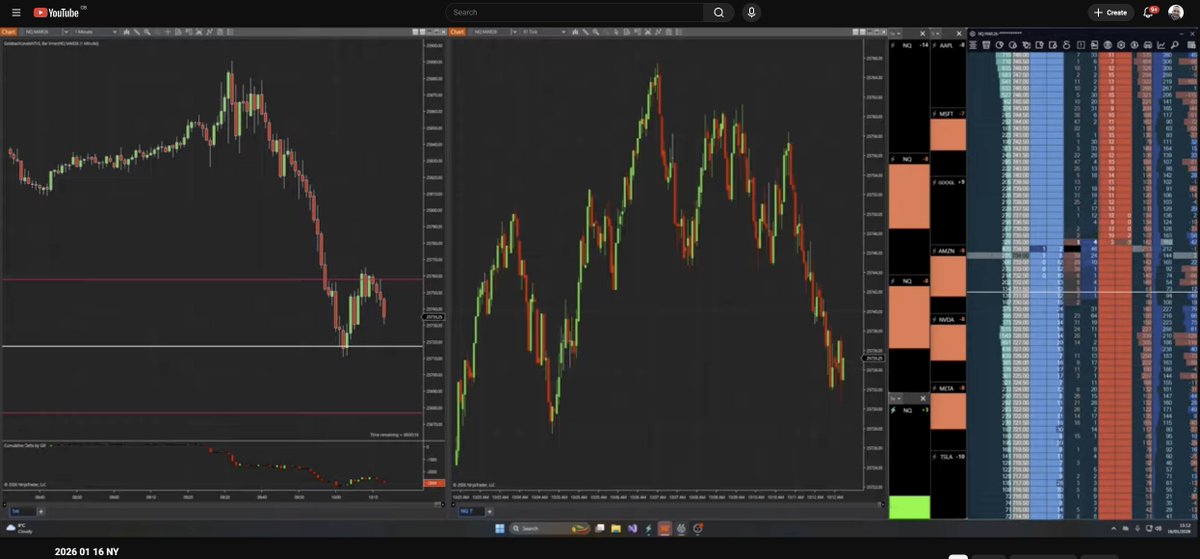This screenshot has height=559, width=1200.
Task: Show hidden system tray icons chevron
Action: [x=1113, y=528]
